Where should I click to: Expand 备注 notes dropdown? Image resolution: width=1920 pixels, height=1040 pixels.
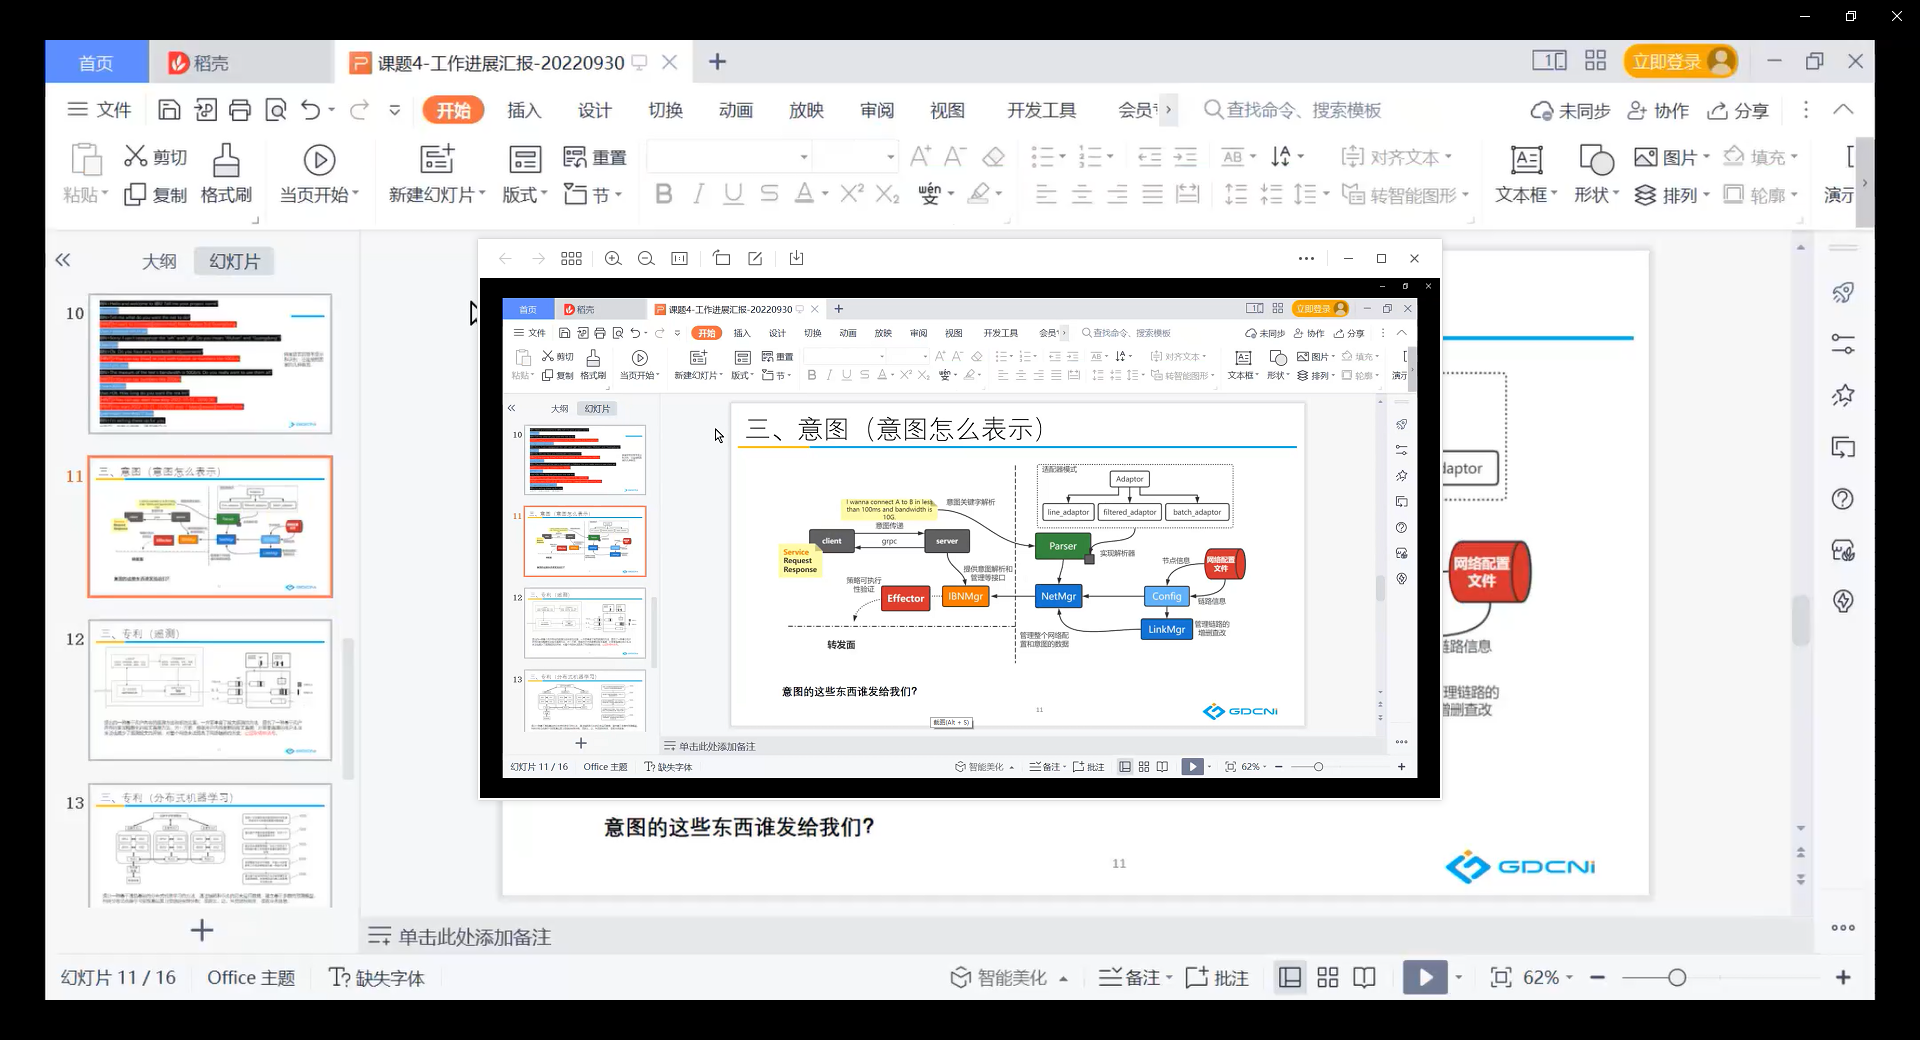(1169, 978)
